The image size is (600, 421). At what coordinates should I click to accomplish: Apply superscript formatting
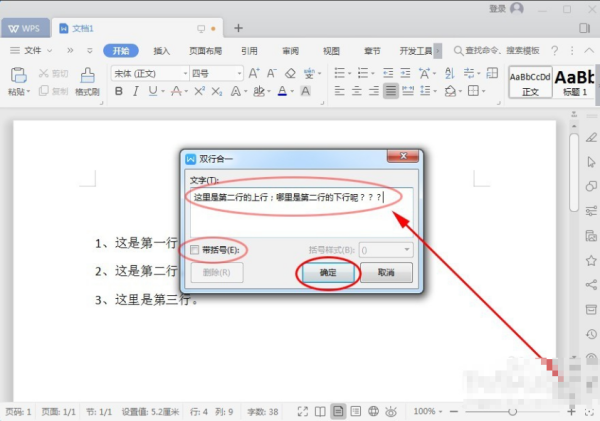pyautogui.click(x=199, y=91)
